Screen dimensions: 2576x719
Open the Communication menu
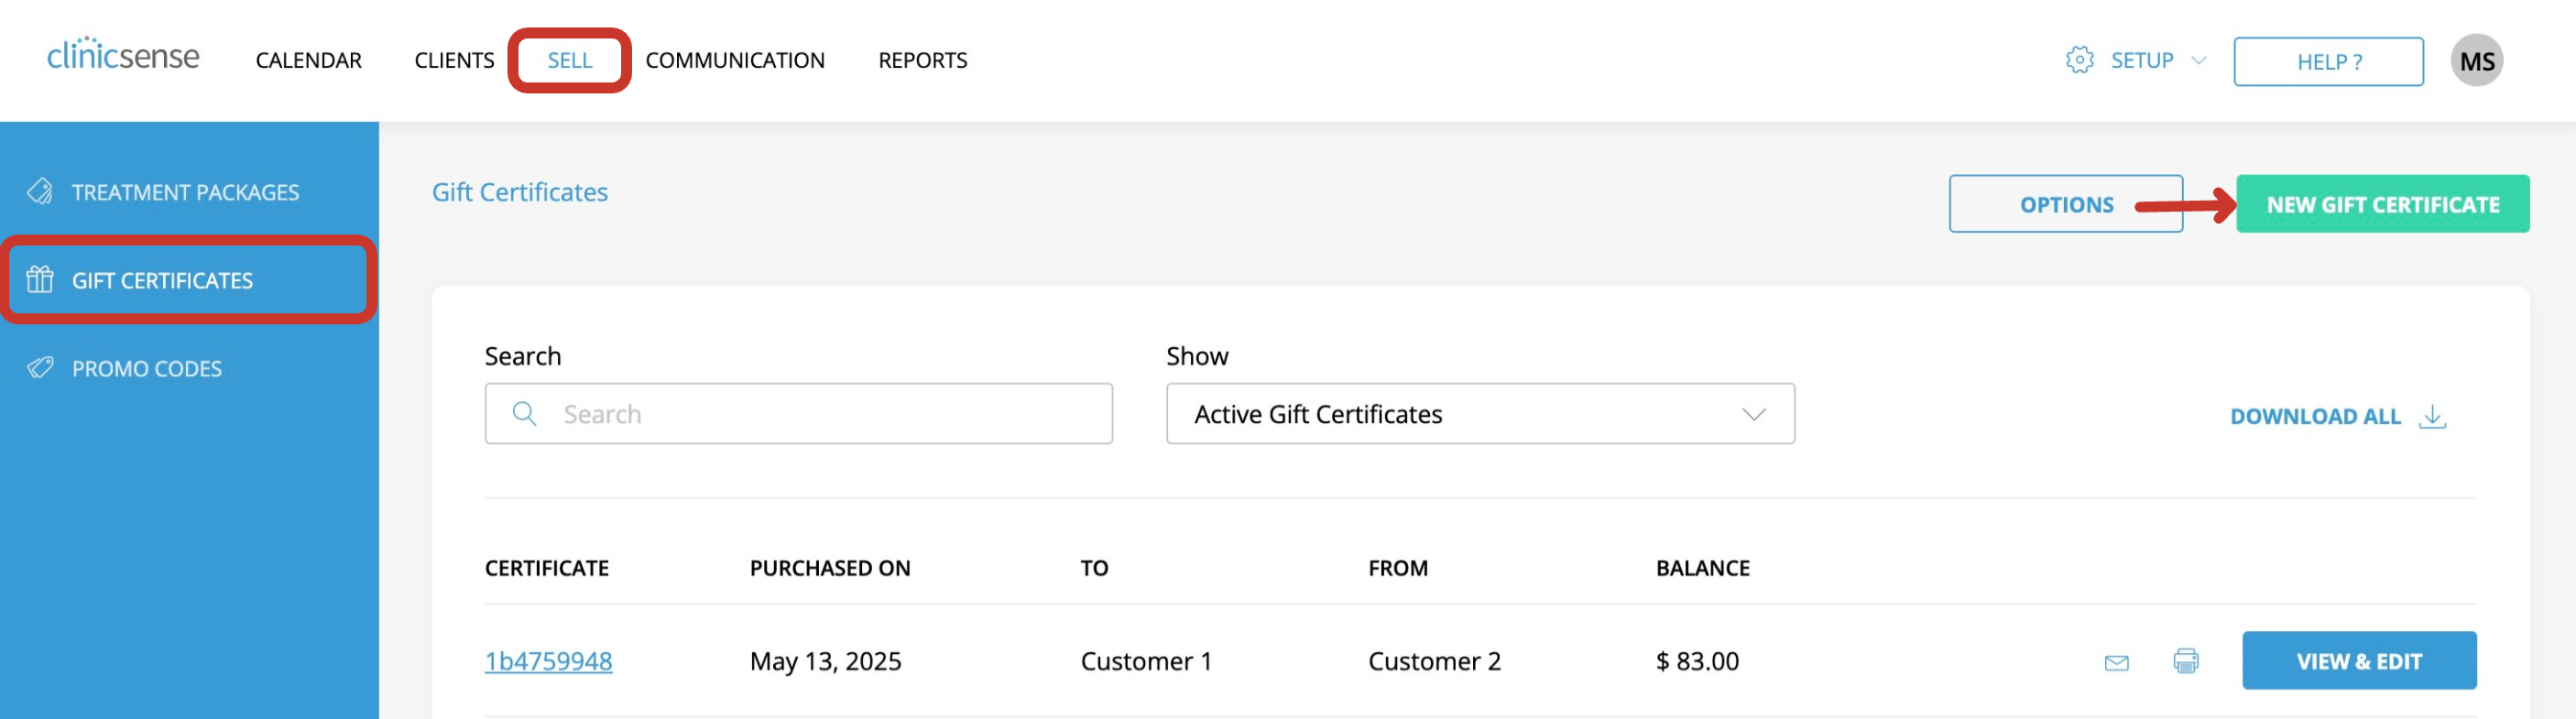click(x=735, y=61)
